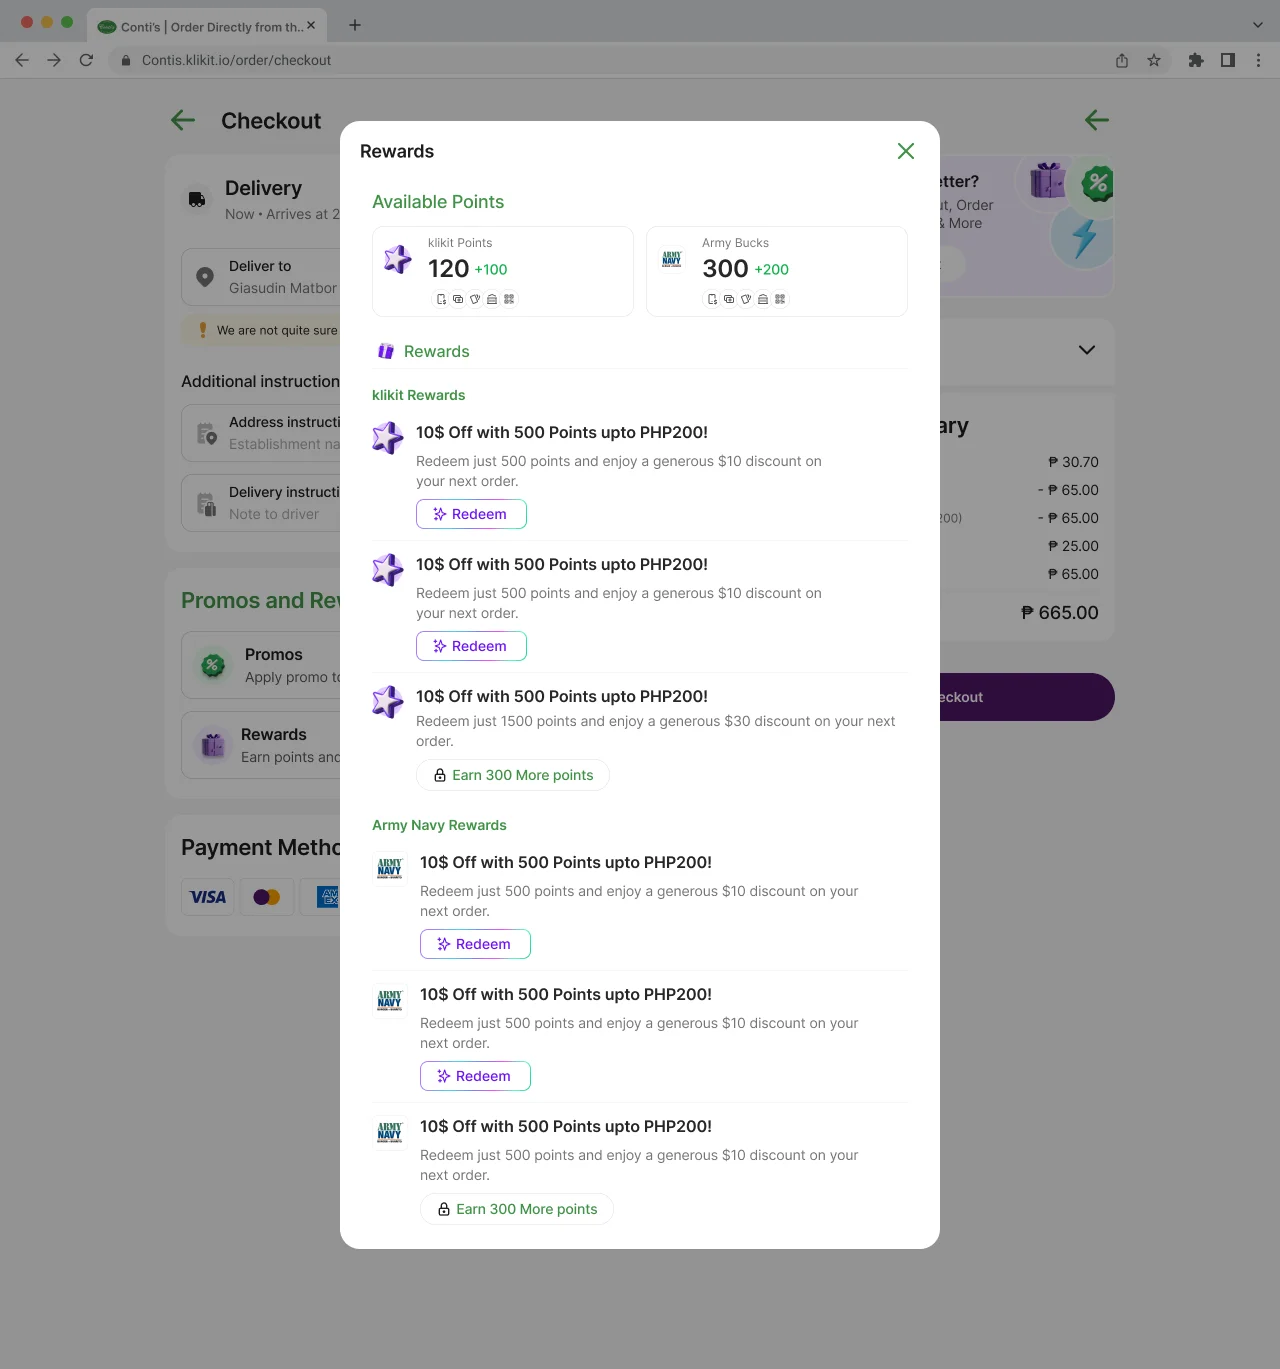Open the Rewards option in background page
Image resolution: width=1280 pixels, height=1369 pixels.
[262, 745]
